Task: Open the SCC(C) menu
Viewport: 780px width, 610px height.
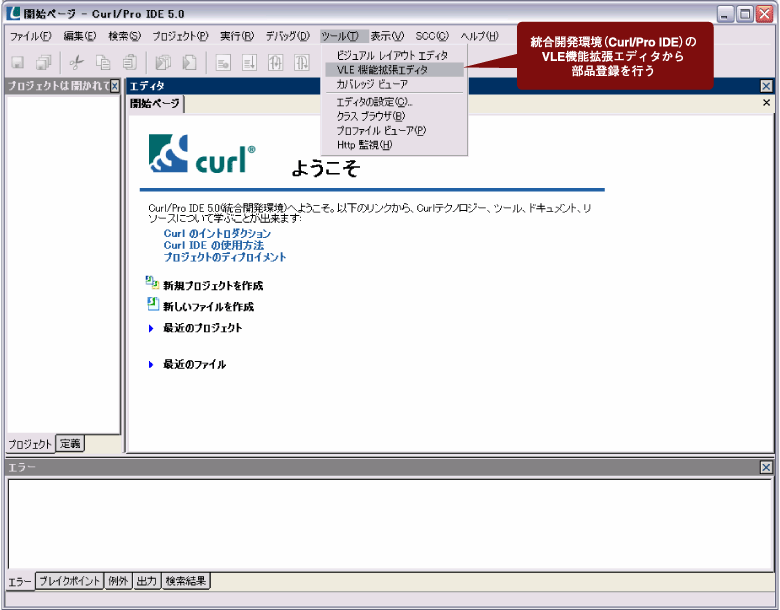Action: [x=432, y=36]
